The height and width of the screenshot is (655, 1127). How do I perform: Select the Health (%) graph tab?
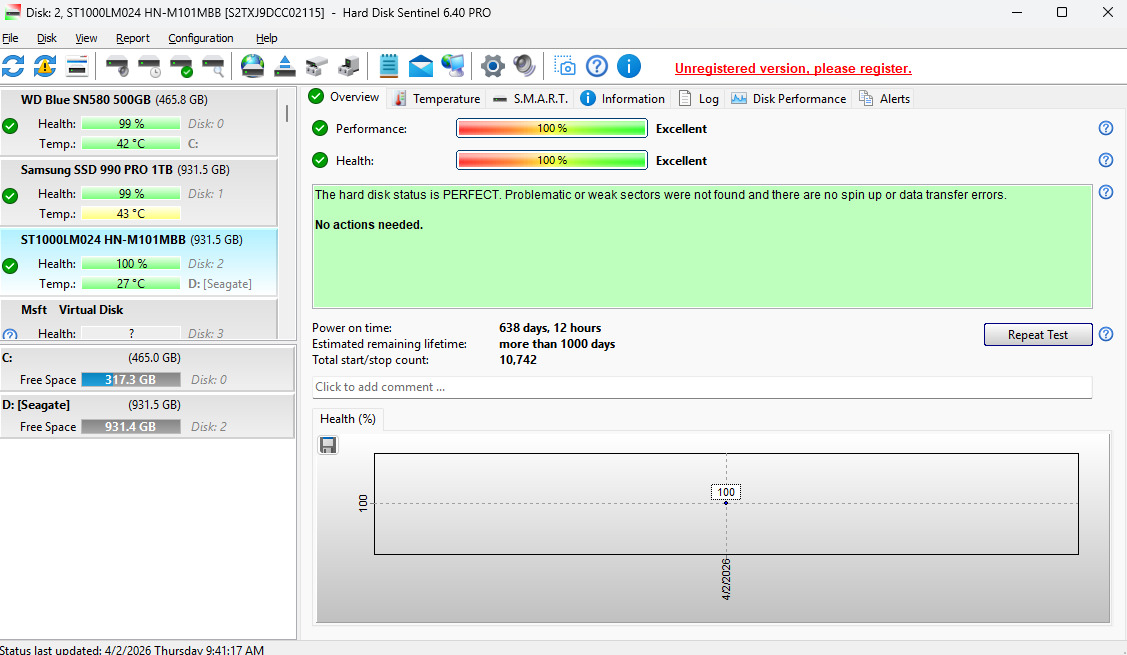348,419
